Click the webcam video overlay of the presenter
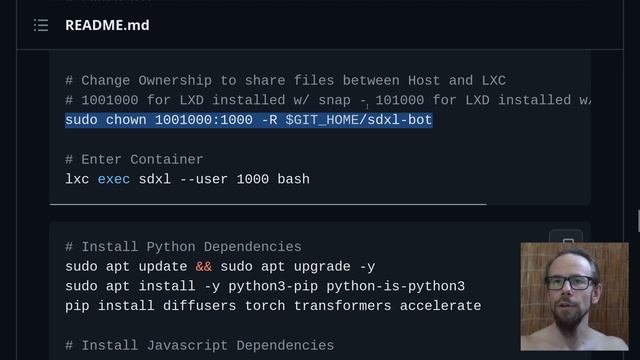Screen dimensions: 640x360 tap(574, 297)
